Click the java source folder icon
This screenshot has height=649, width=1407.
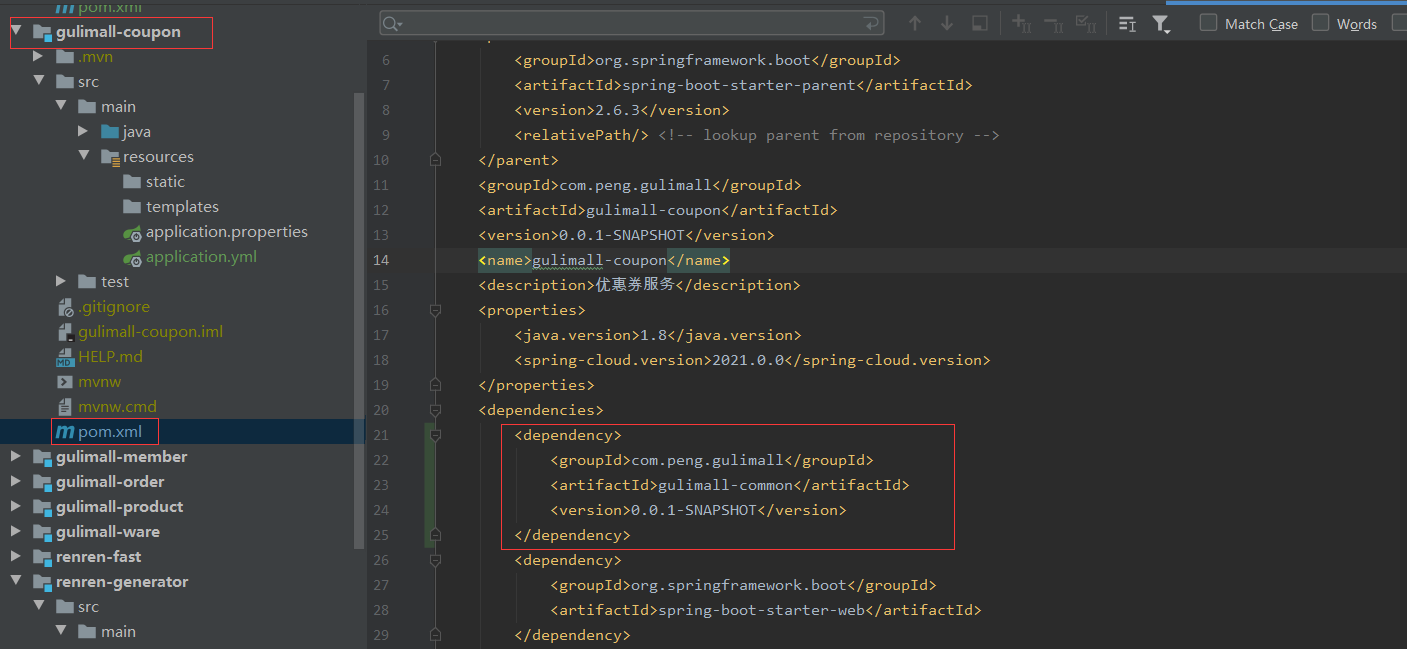tap(110, 132)
